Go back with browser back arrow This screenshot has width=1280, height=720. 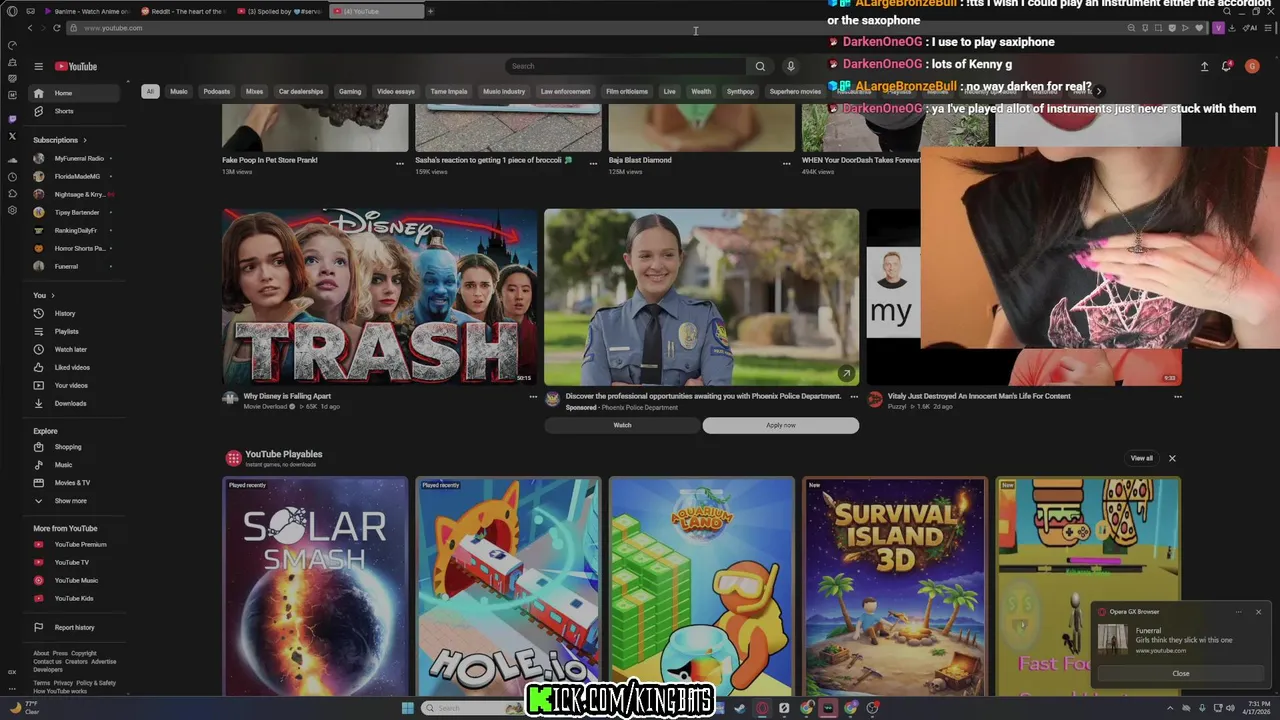[30, 28]
